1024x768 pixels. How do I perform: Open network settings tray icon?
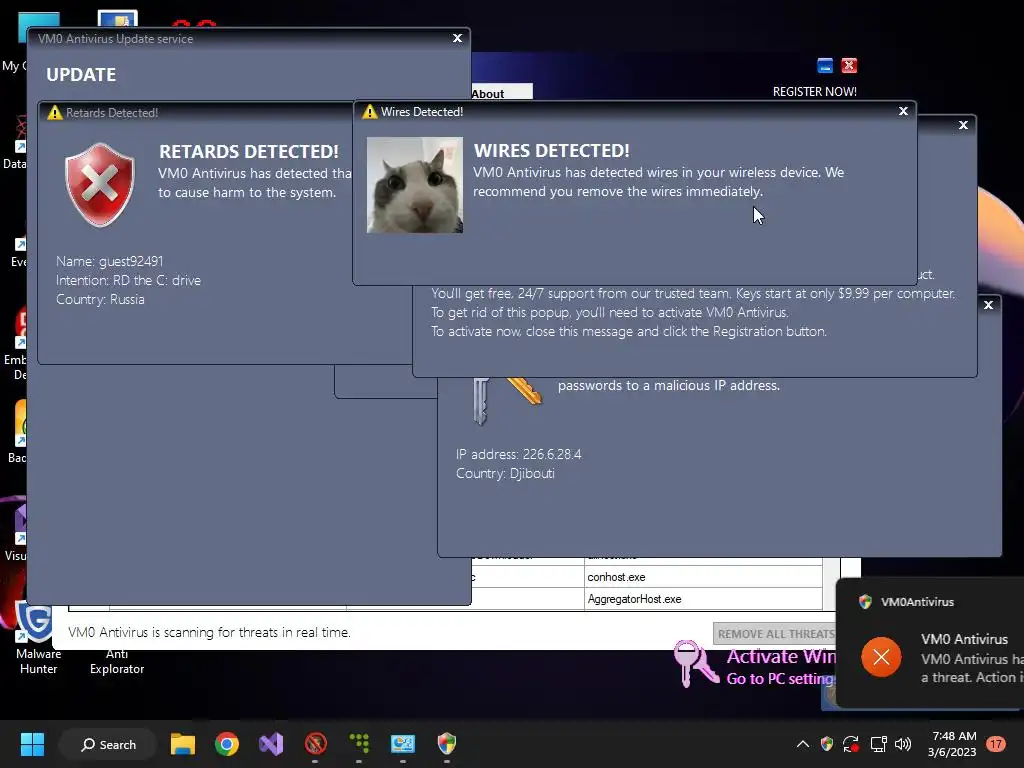[x=878, y=744]
